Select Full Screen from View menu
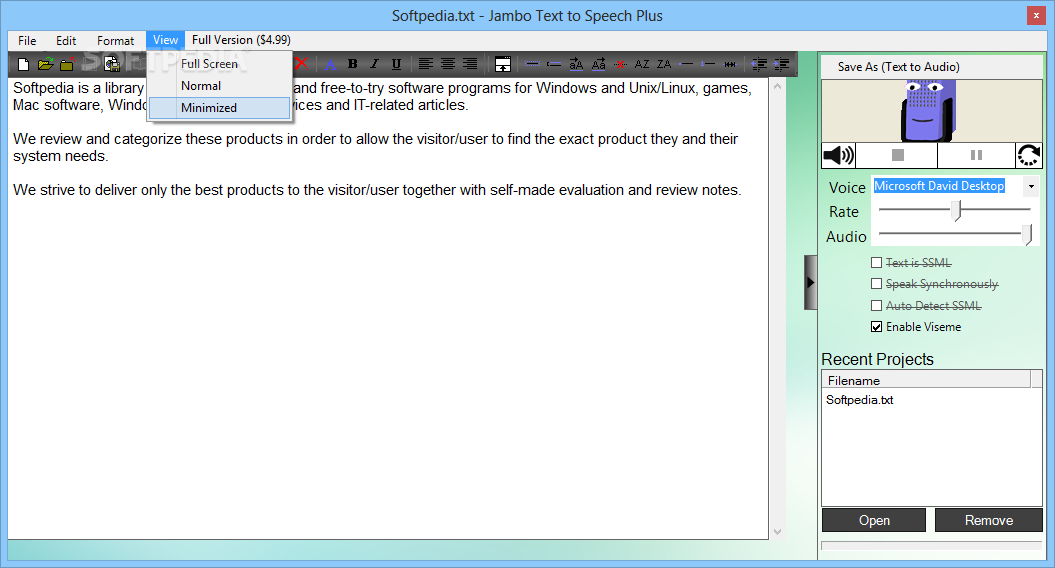This screenshot has width=1055, height=568. (x=209, y=64)
